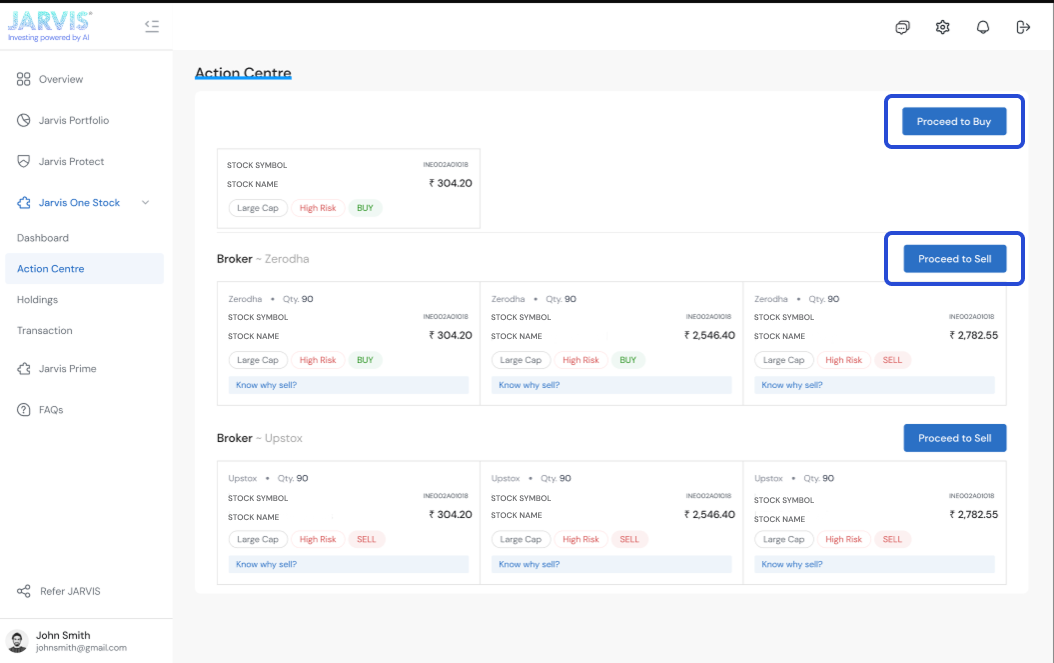Click the Broker ~ Zerodha heading
This screenshot has width=1054, height=663.
263,259
